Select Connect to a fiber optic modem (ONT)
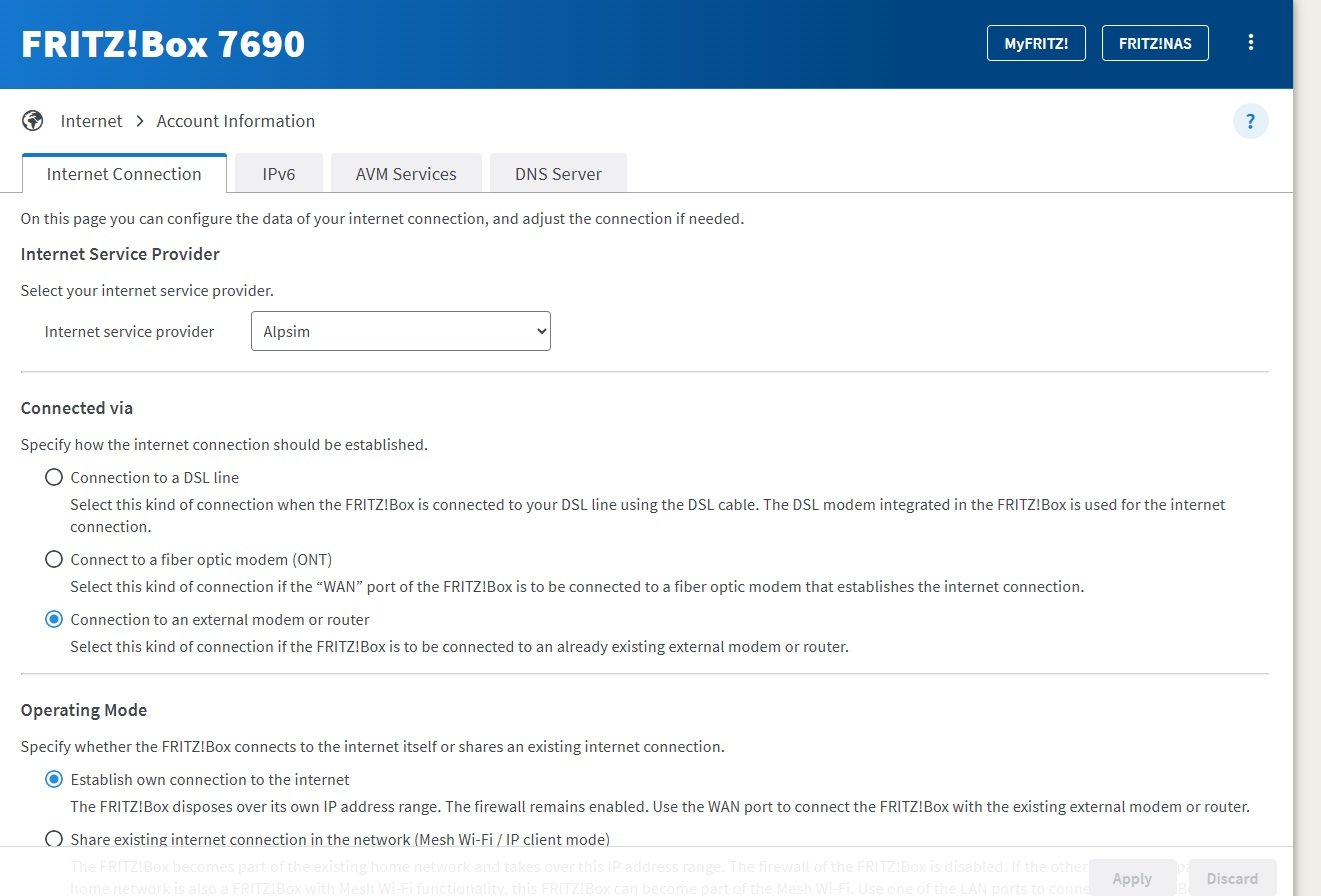Screen dimensions: 1321x896 (54, 559)
